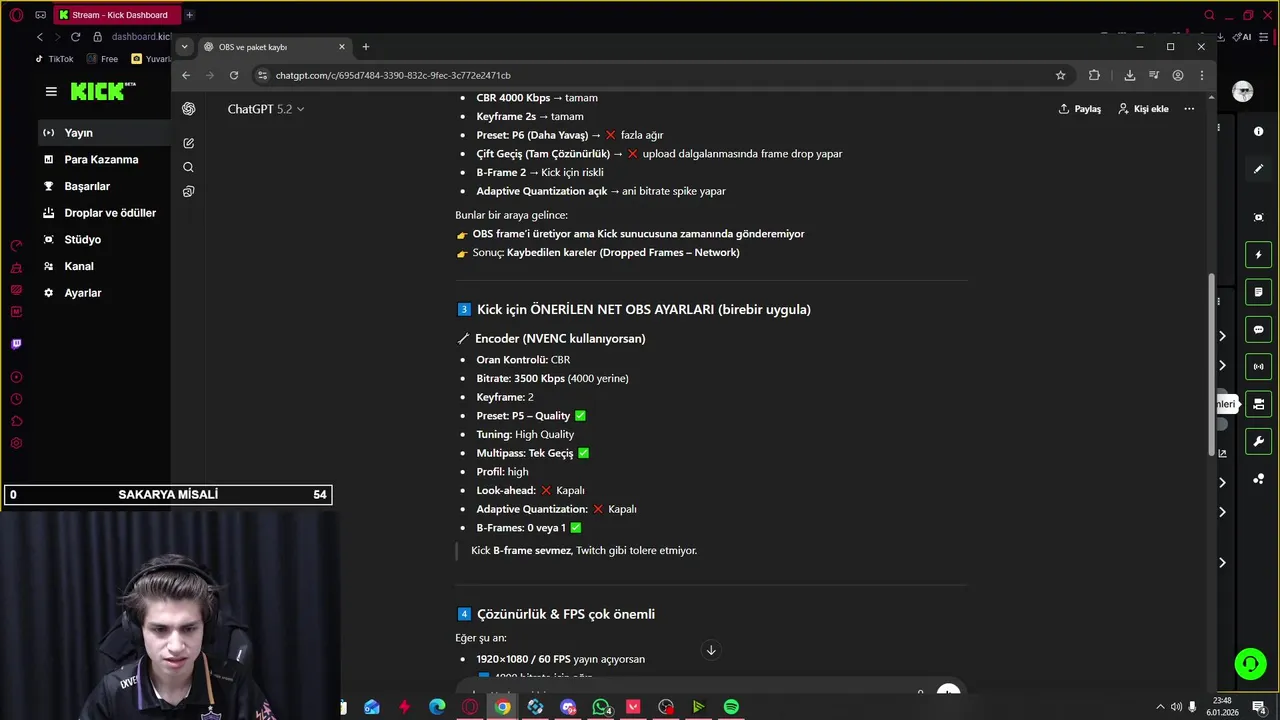Screen dimensions: 1280x720
Task: Open Chrome three-dot menu
Action: click(x=1201, y=75)
